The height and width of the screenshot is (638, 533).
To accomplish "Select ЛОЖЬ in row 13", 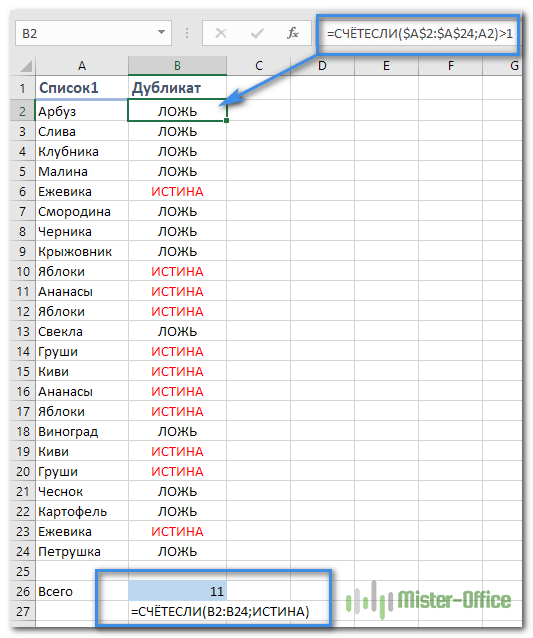I will 177,331.
